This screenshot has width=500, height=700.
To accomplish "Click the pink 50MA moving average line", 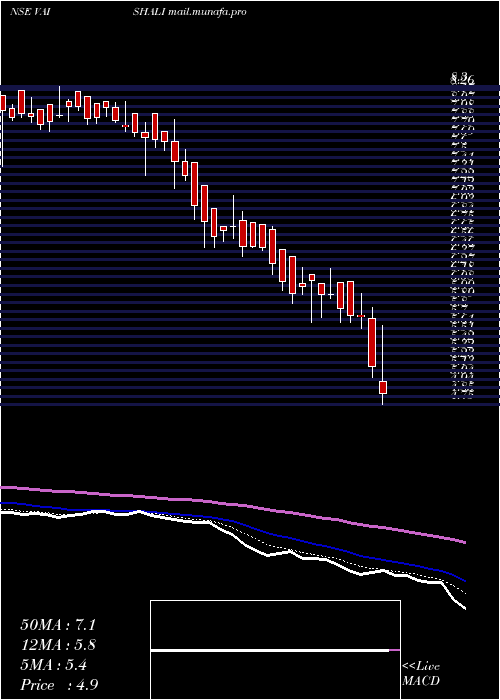I will tap(232, 504).
